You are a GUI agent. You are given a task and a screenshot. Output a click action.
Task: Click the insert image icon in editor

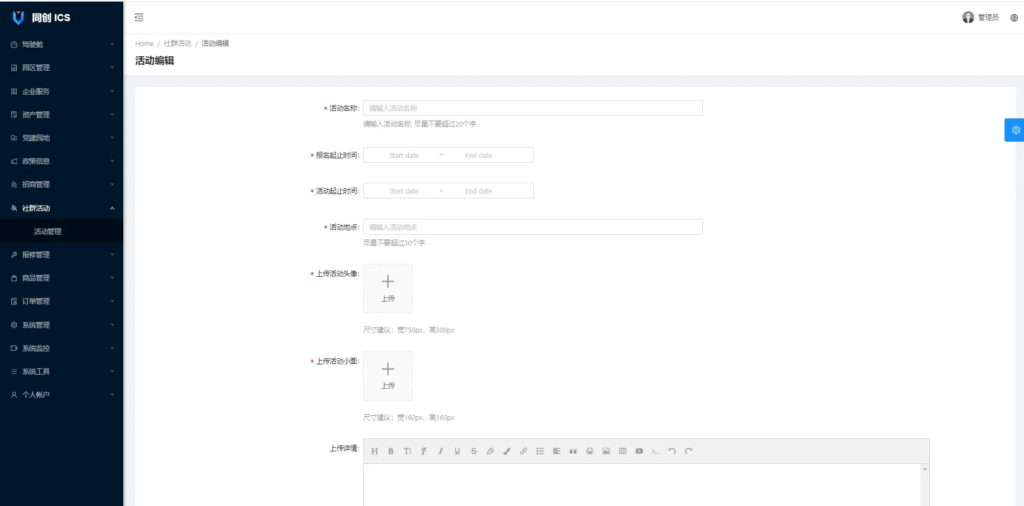[606, 451]
